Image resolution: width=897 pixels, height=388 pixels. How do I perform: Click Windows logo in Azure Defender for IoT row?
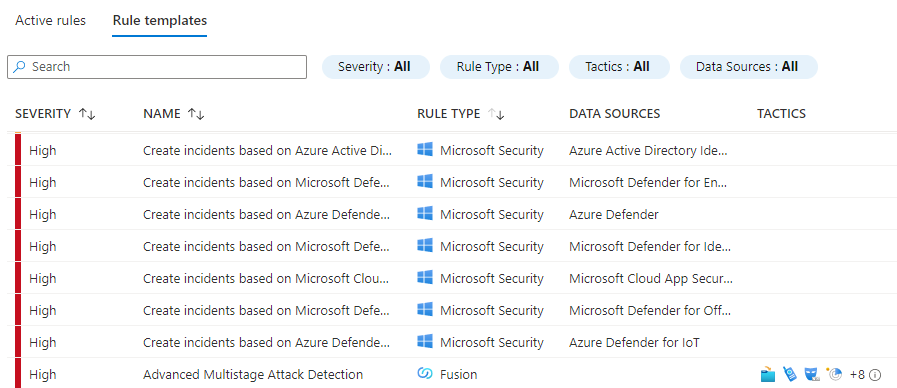(425, 342)
